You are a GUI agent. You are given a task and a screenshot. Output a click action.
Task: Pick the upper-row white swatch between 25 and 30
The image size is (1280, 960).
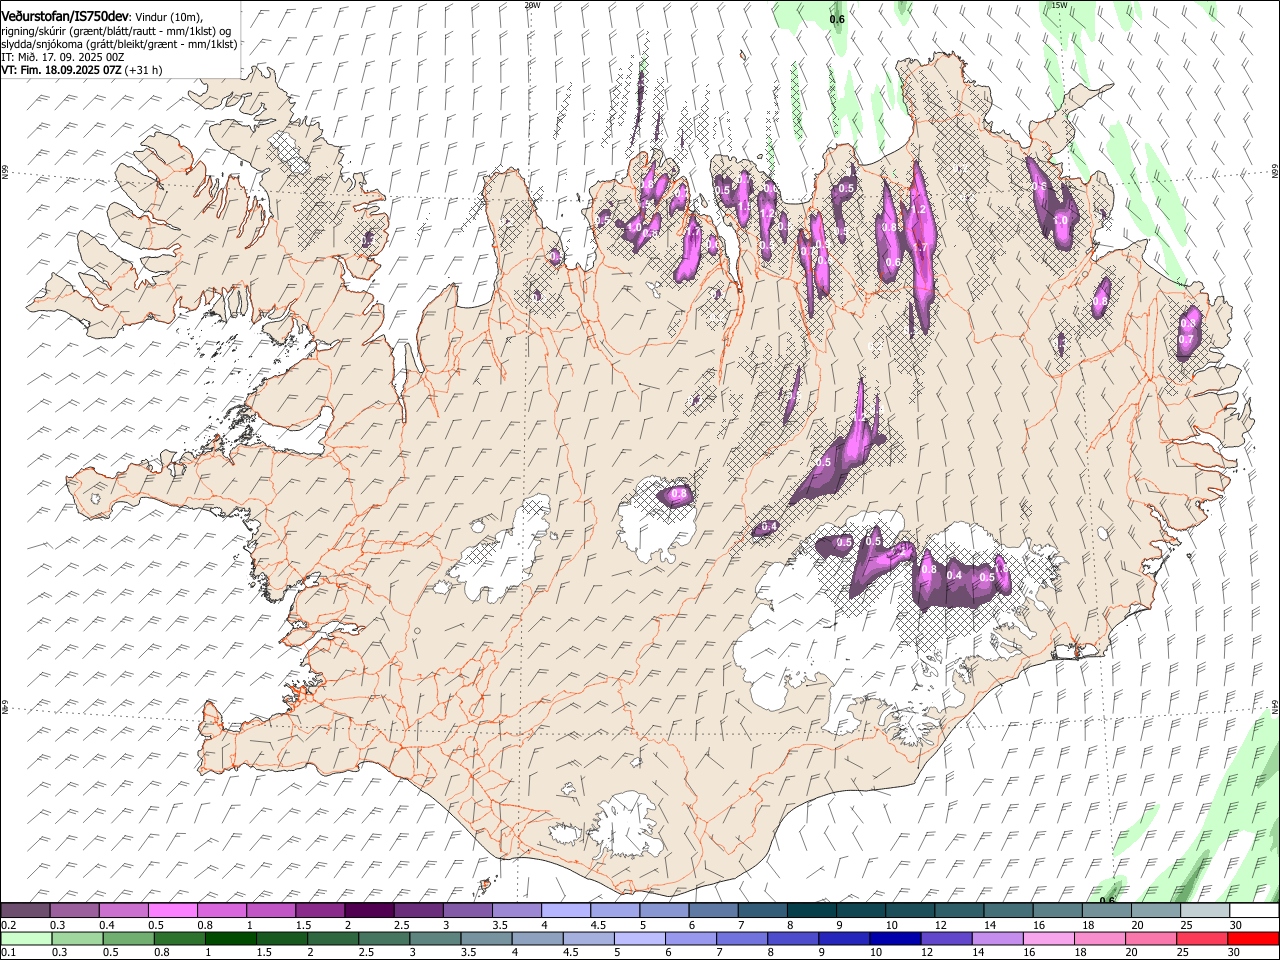pyautogui.click(x=1206, y=911)
